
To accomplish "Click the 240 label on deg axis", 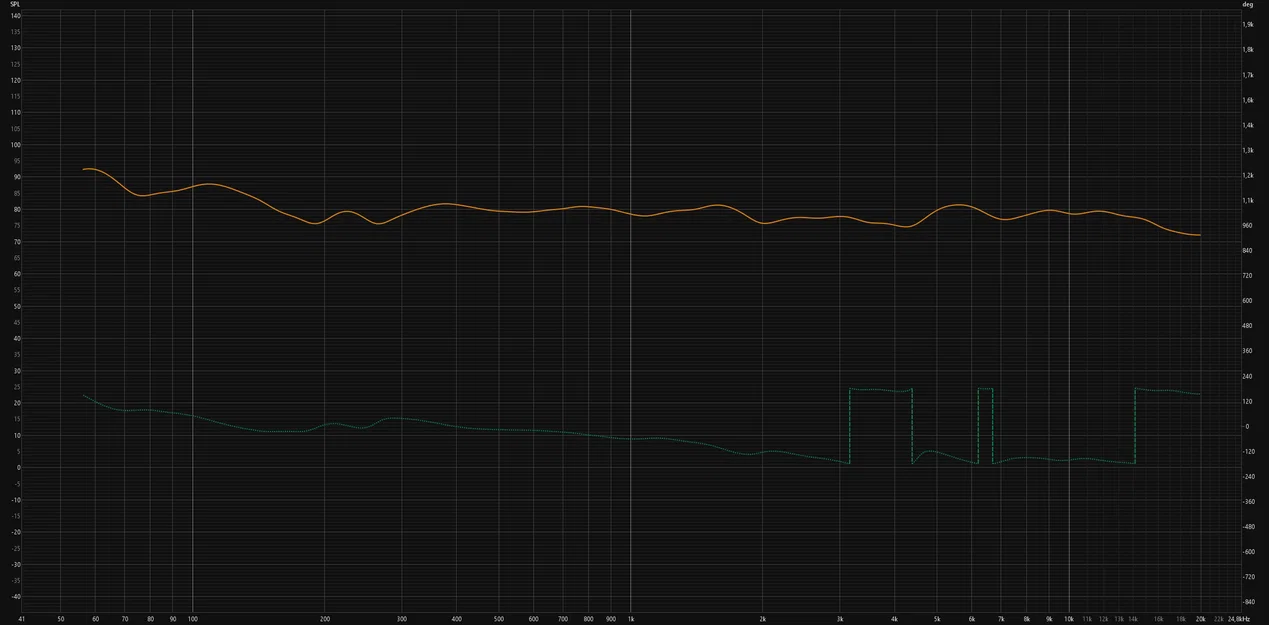I will point(1247,376).
